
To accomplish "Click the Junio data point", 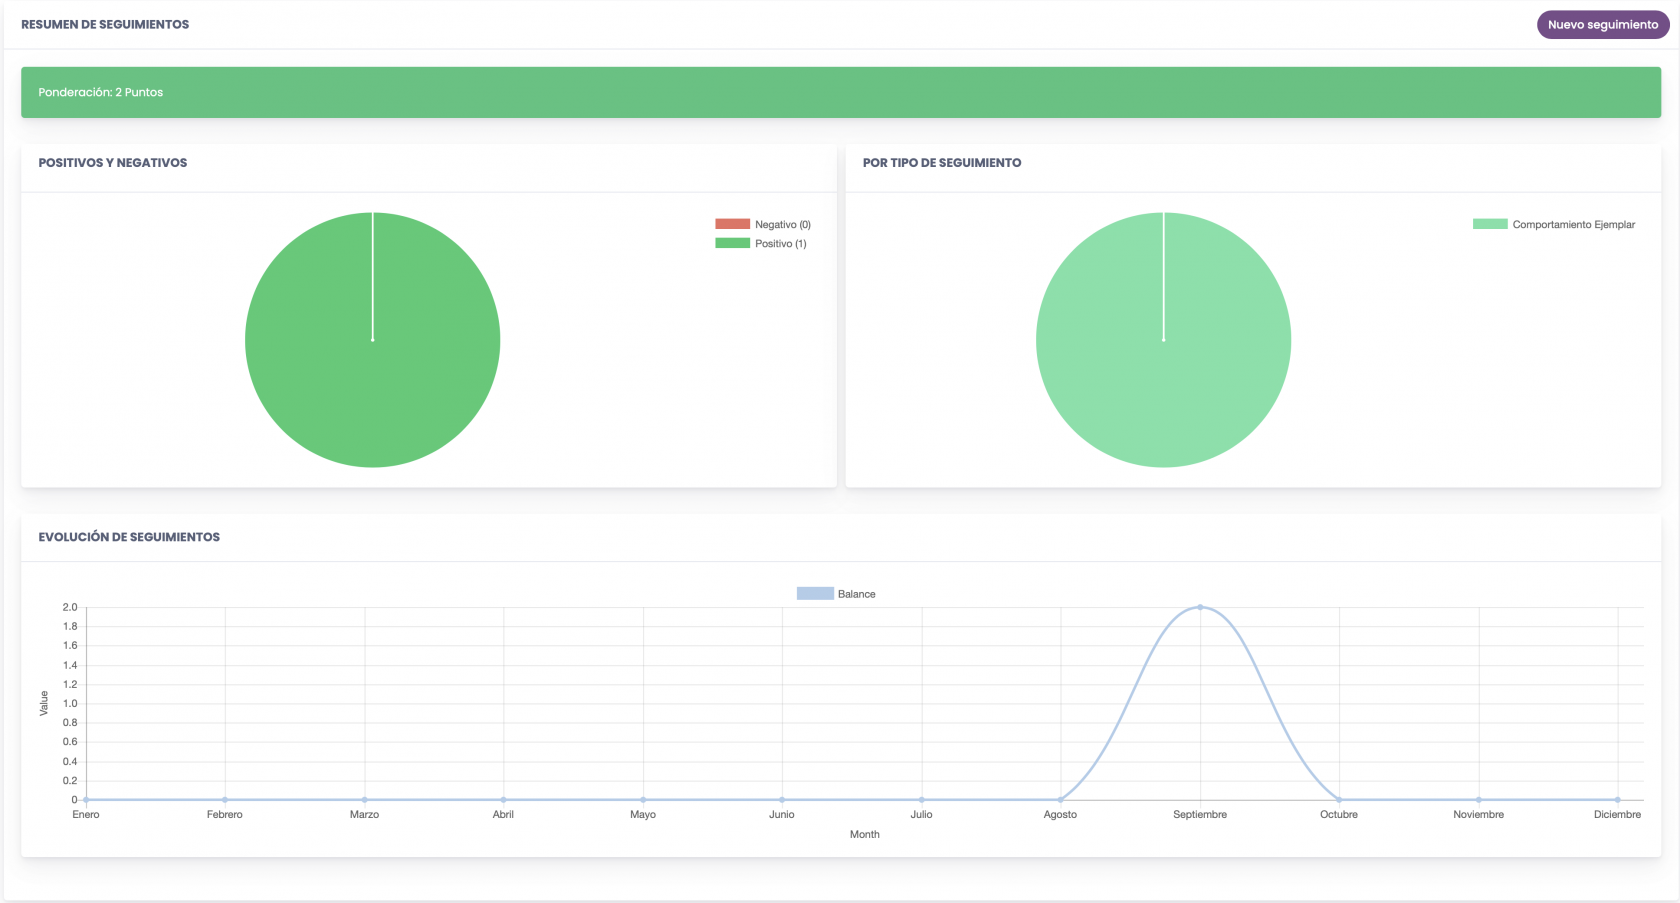I will point(782,800).
